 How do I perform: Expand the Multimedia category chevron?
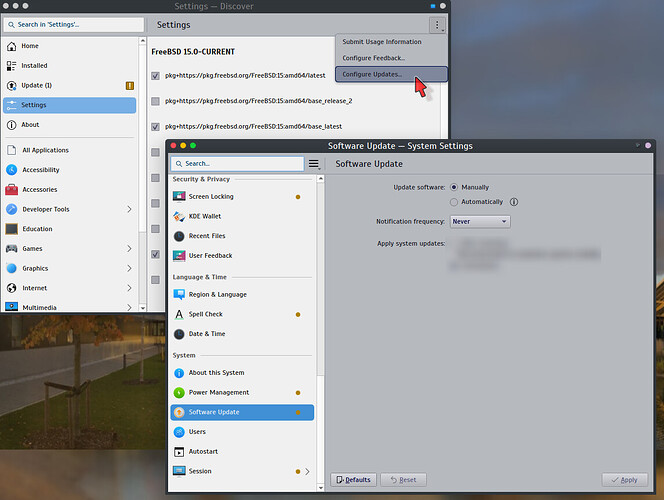point(129,307)
